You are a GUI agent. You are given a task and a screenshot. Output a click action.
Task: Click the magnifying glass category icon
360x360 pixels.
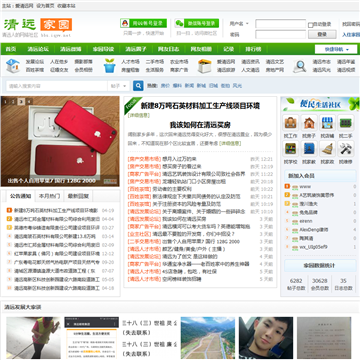tap(300, 66)
